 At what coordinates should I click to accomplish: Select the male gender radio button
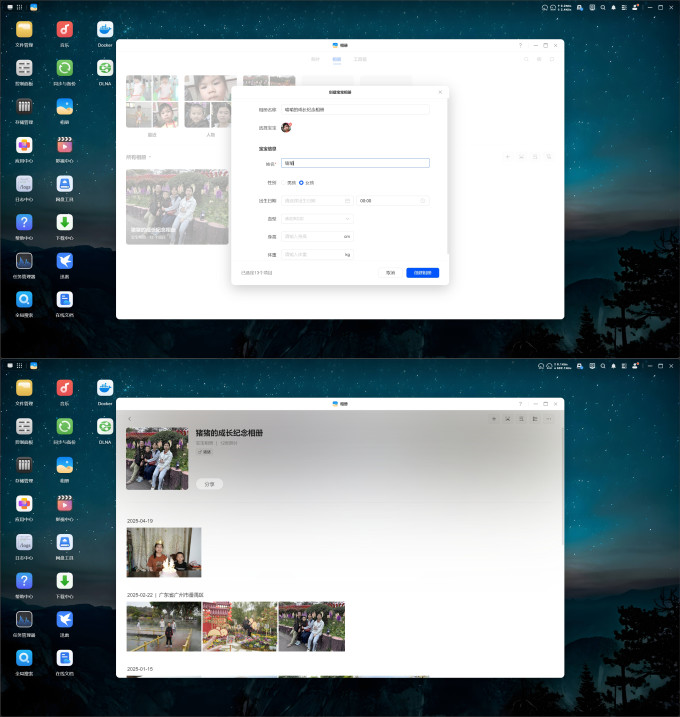click(284, 183)
